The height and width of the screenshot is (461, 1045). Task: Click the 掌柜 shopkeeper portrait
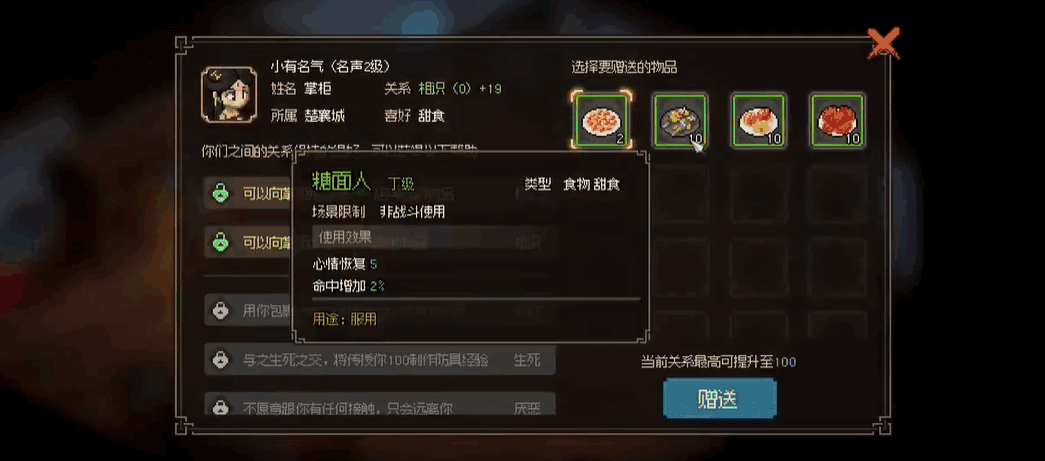(229, 94)
